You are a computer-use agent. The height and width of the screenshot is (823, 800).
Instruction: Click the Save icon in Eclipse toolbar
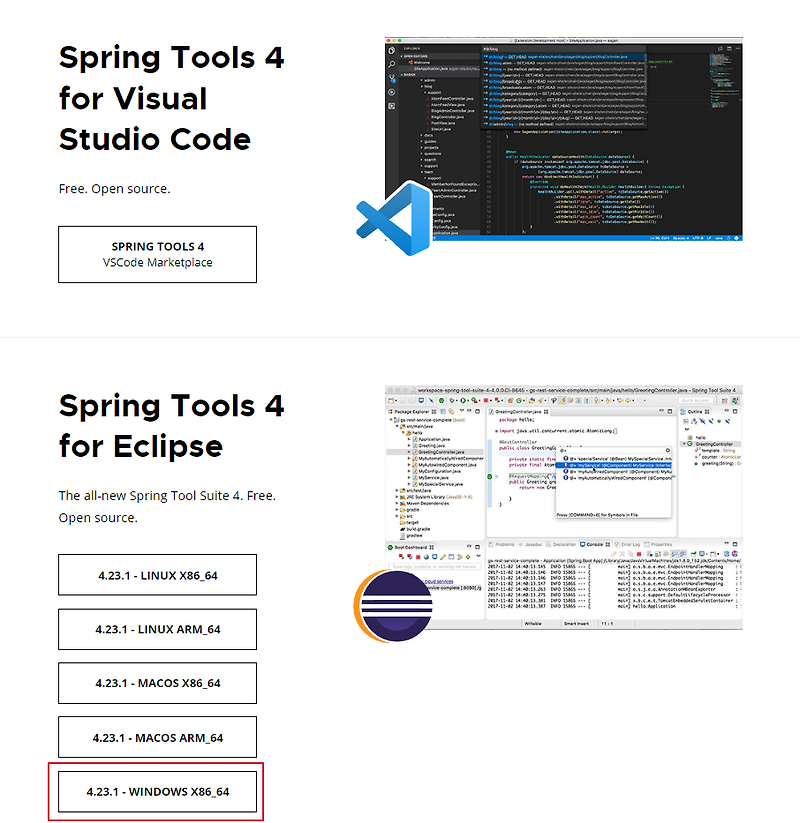pos(403,399)
